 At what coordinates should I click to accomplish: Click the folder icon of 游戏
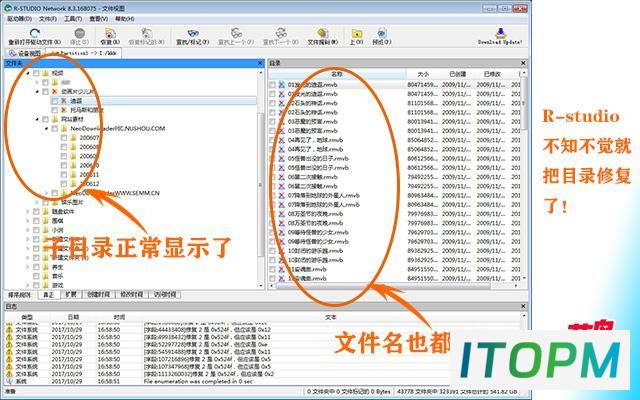(x=46, y=285)
